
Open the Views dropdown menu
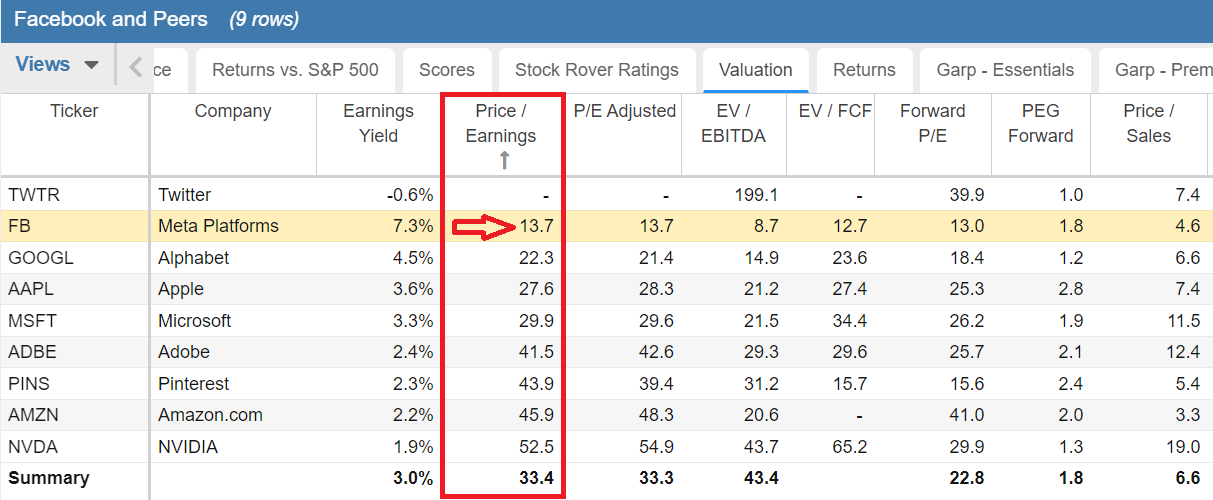pyautogui.click(x=58, y=65)
